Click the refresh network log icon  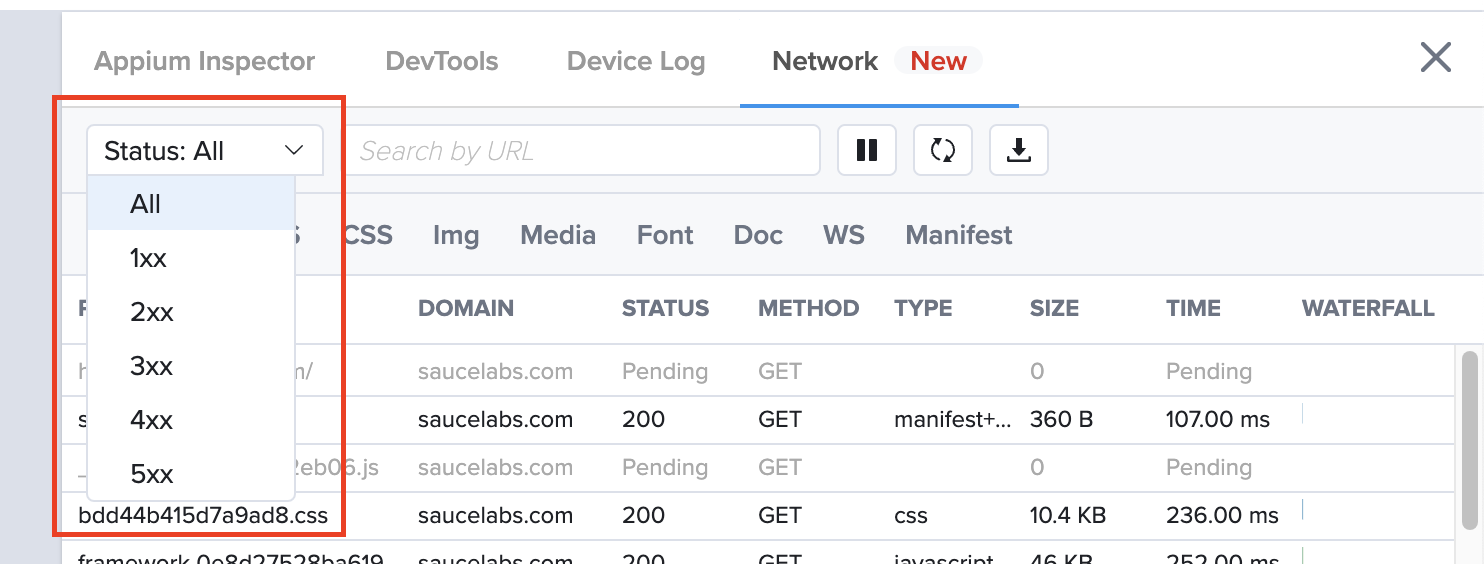pyautogui.click(x=942, y=151)
